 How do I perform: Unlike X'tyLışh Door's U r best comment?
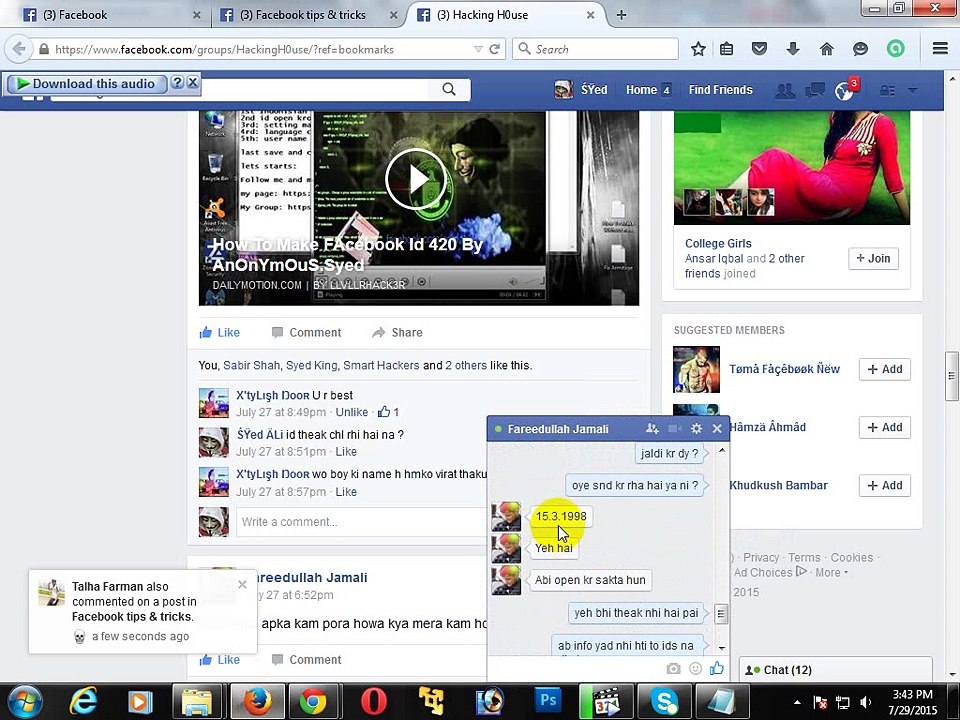351,412
